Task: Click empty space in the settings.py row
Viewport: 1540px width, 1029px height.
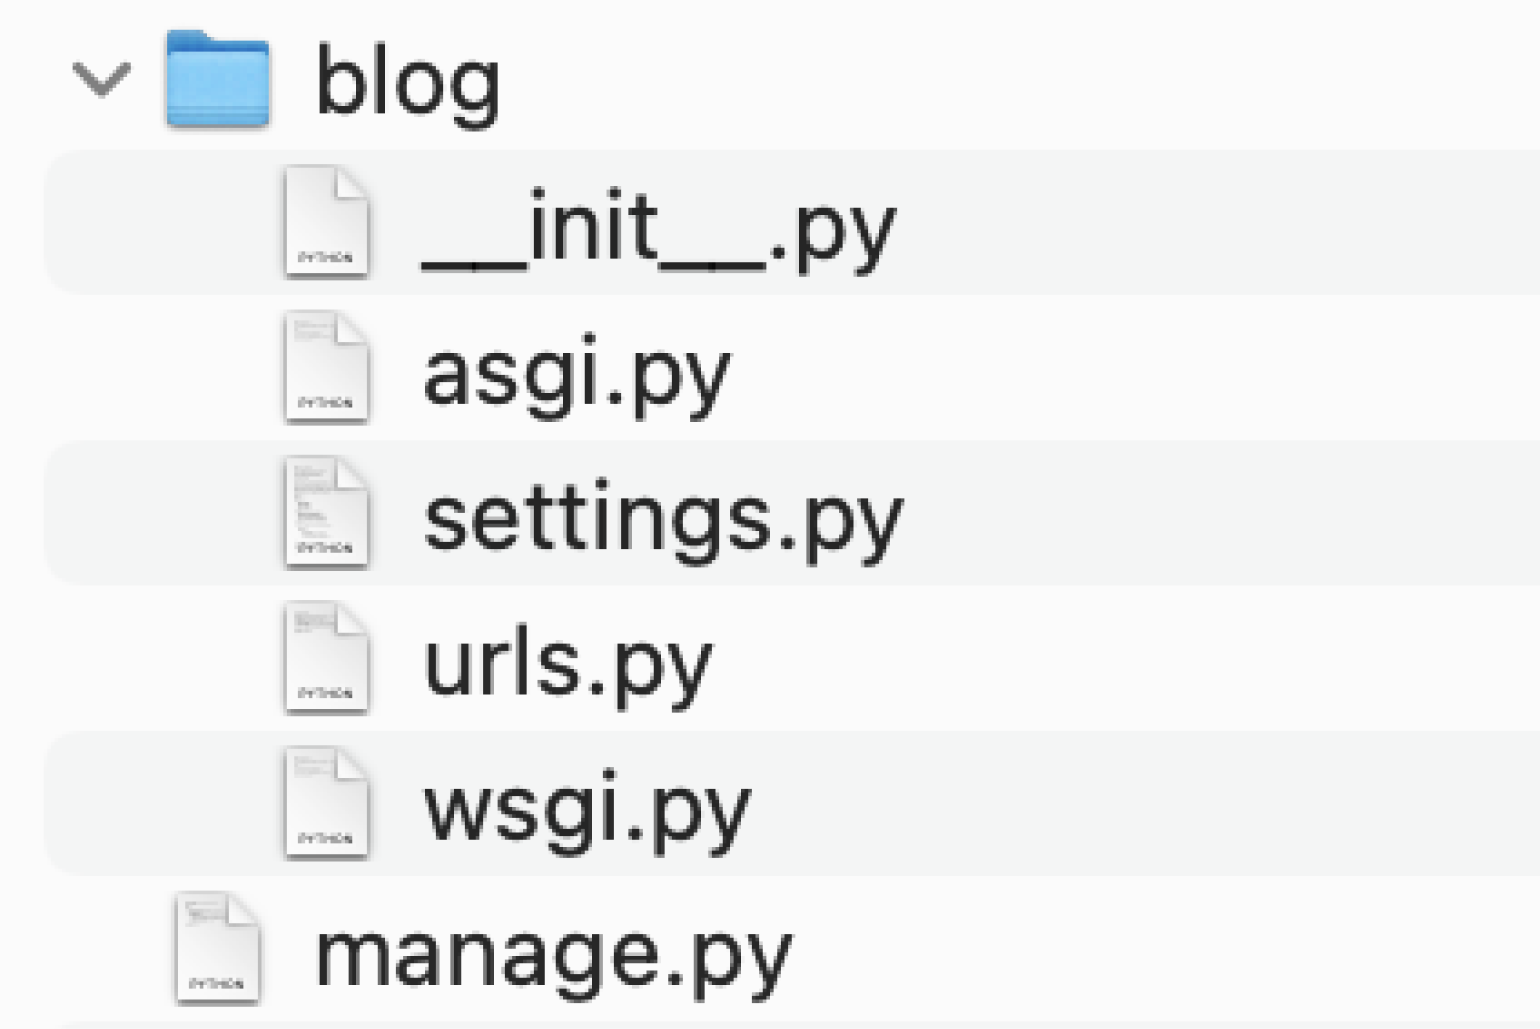Action: coord(1200,512)
